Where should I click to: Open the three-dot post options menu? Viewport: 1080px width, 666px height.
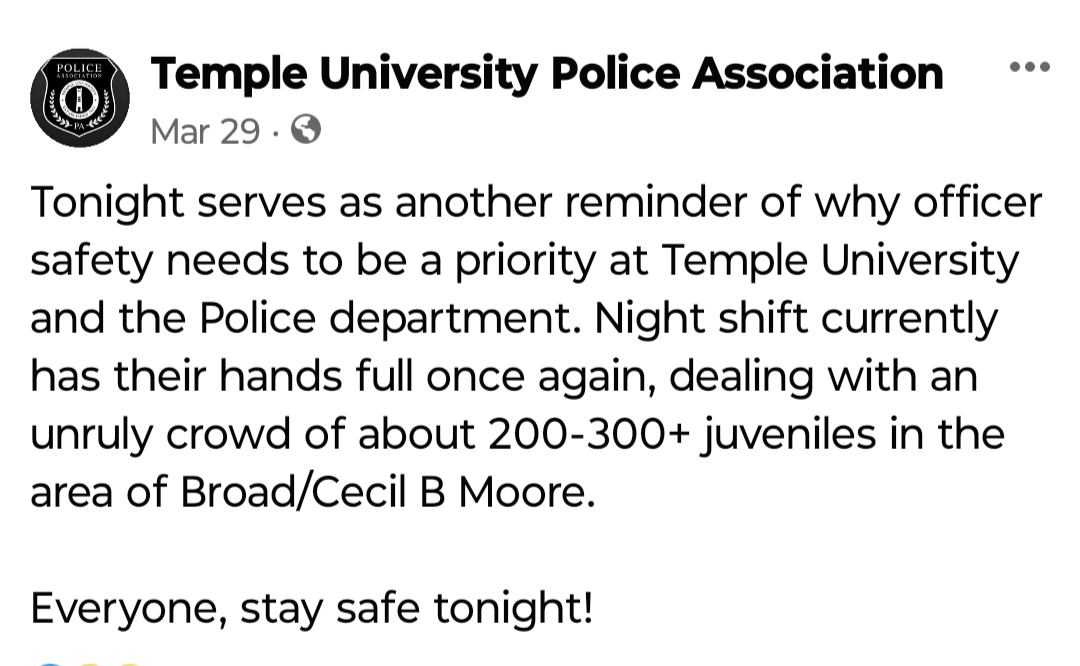(x=1030, y=67)
